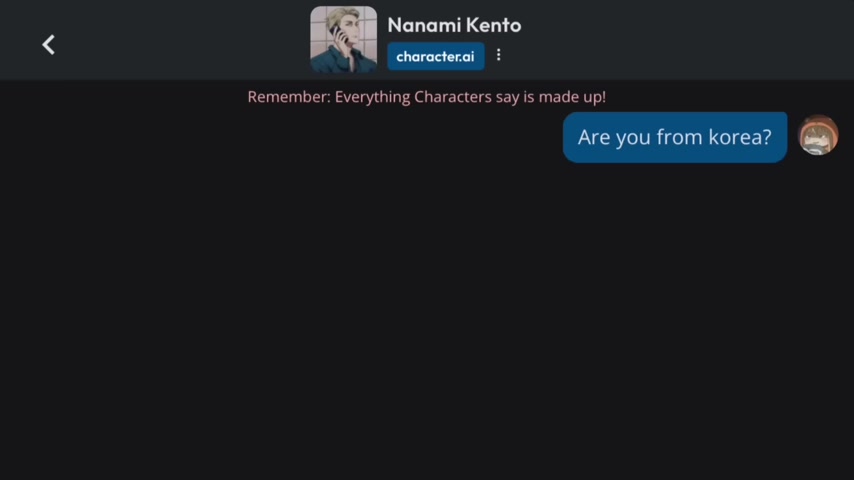This screenshot has width=854, height=480.
Task: Click the sender's round profile icon
Action: (x=818, y=135)
